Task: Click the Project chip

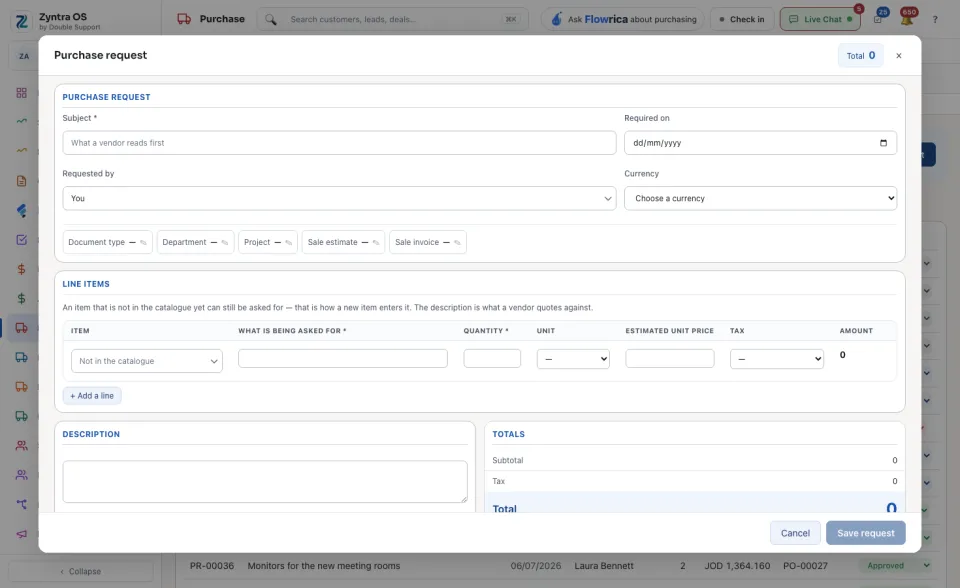Action: click(268, 243)
